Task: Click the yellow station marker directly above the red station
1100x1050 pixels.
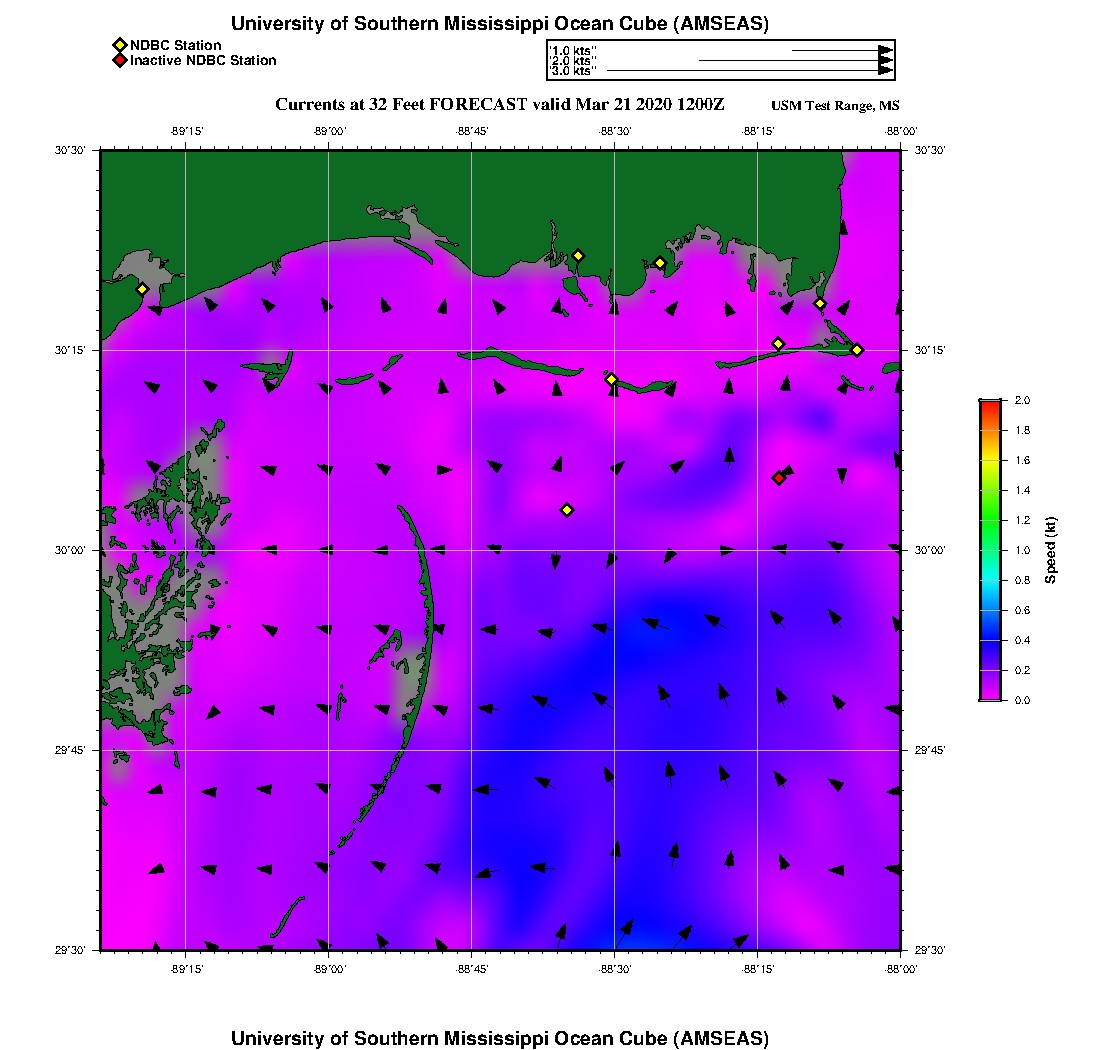Action: tap(778, 344)
